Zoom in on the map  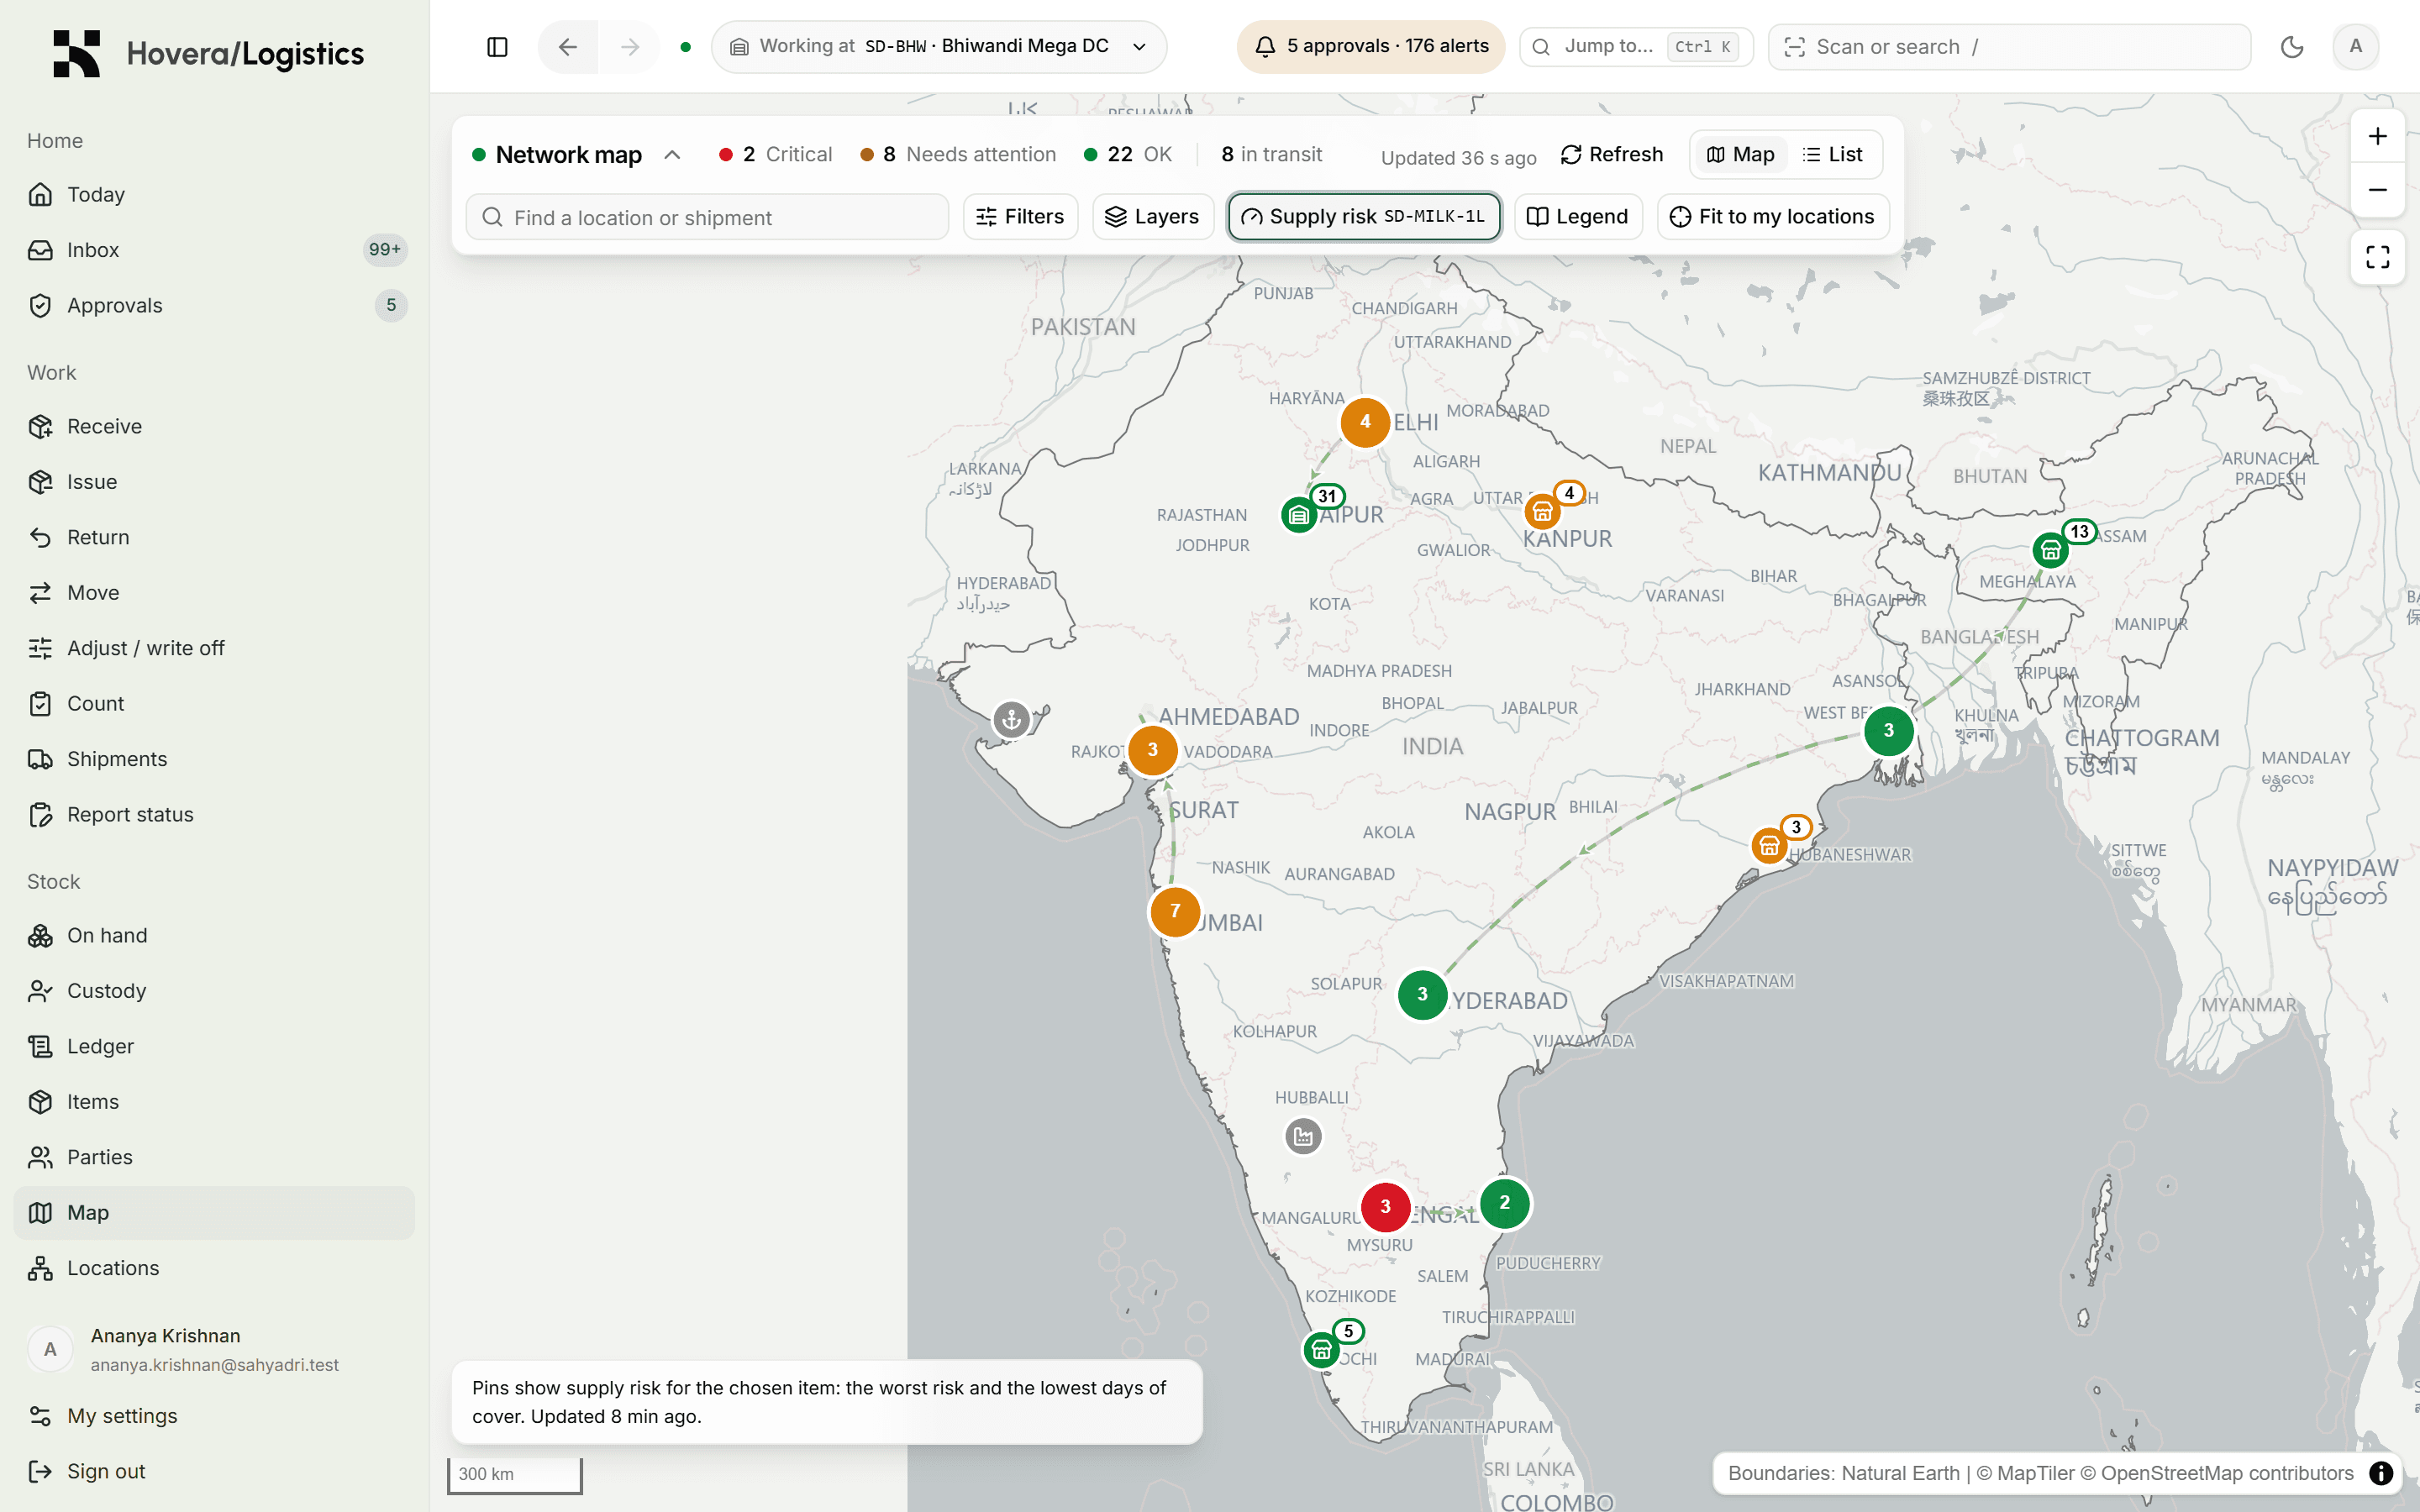click(x=2377, y=136)
